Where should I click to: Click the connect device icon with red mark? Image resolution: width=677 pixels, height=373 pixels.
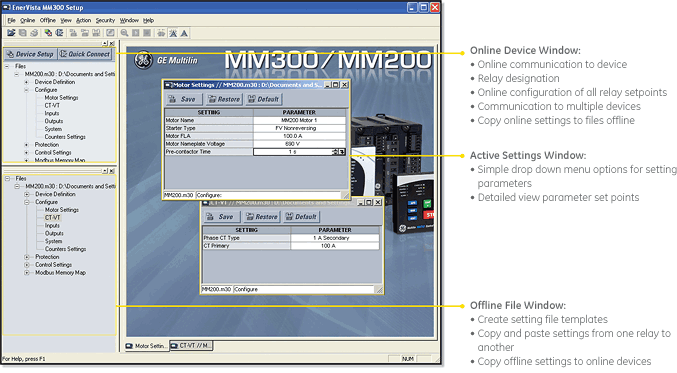(48, 33)
